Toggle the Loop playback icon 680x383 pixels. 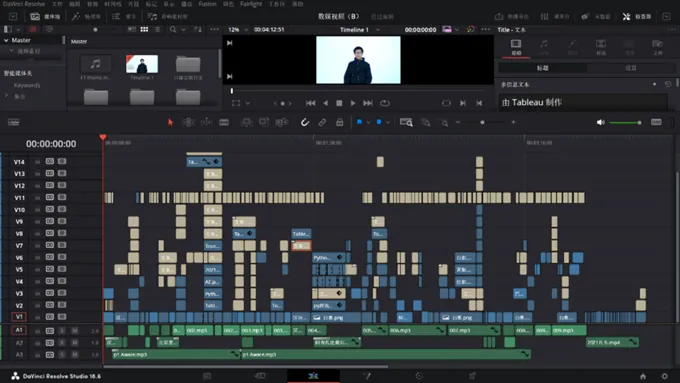point(385,103)
